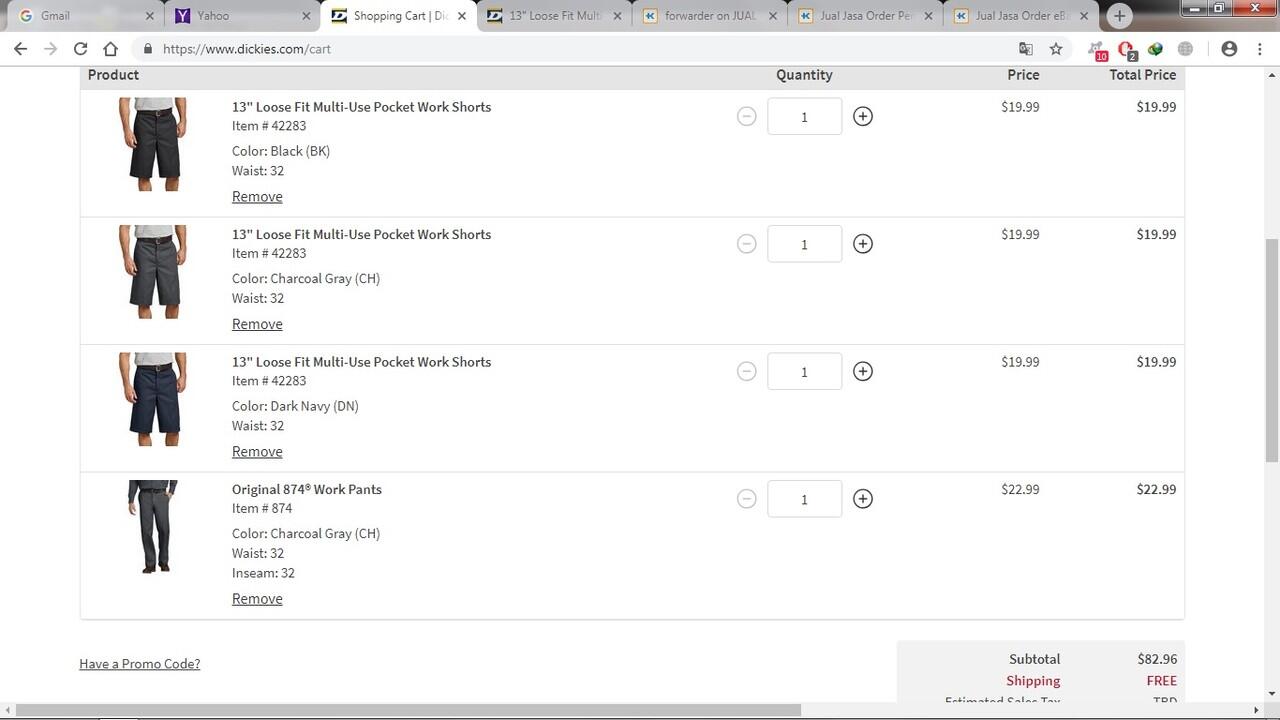Open Have a Promo Code link
1280x720 pixels.
coord(140,664)
